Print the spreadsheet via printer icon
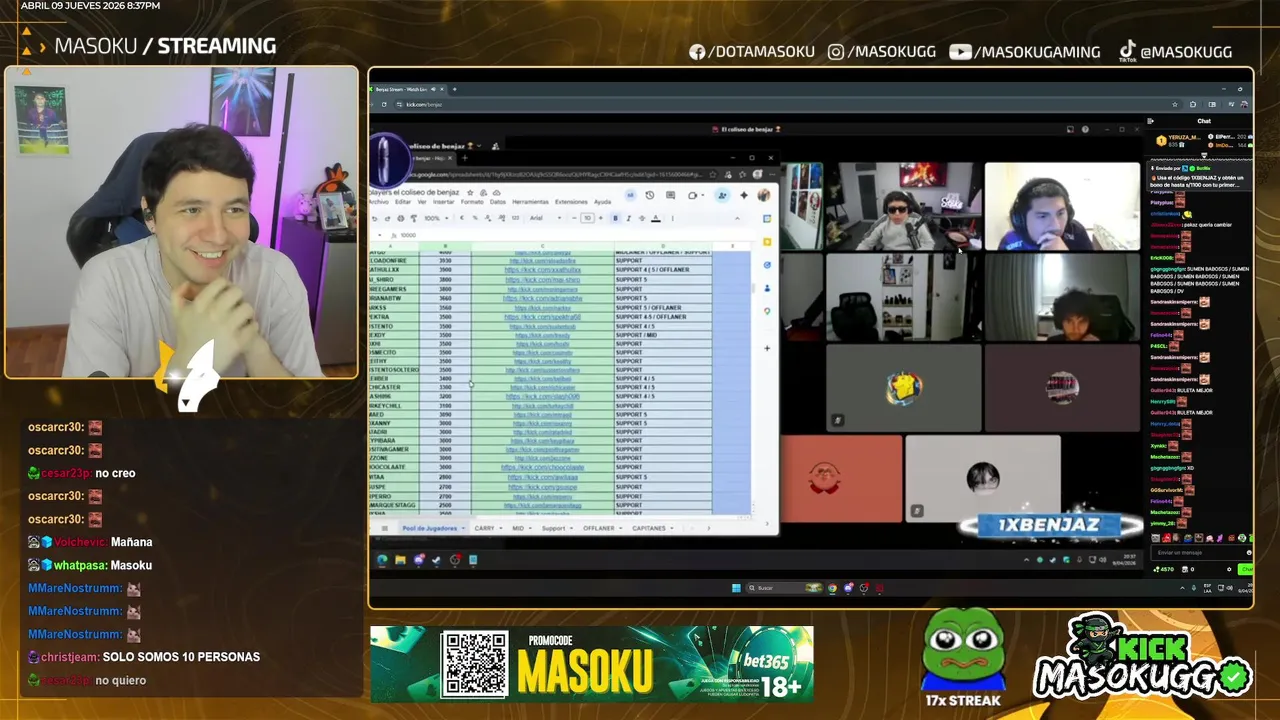The height and width of the screenshot is (720, 1280). (400, 218)
